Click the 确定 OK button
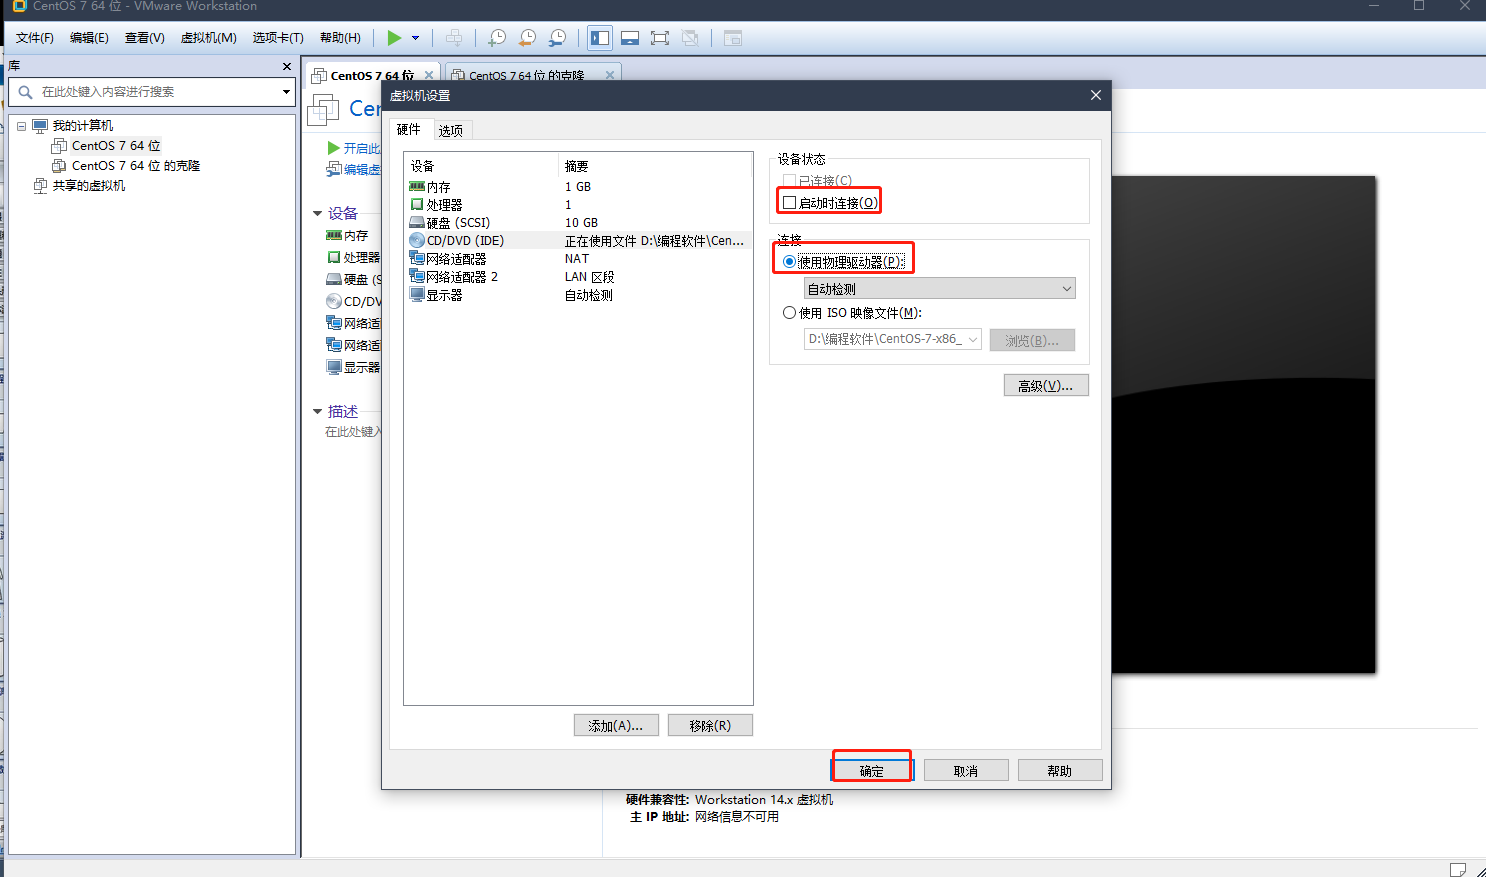 pyautogui.click(x=872, y=771)
